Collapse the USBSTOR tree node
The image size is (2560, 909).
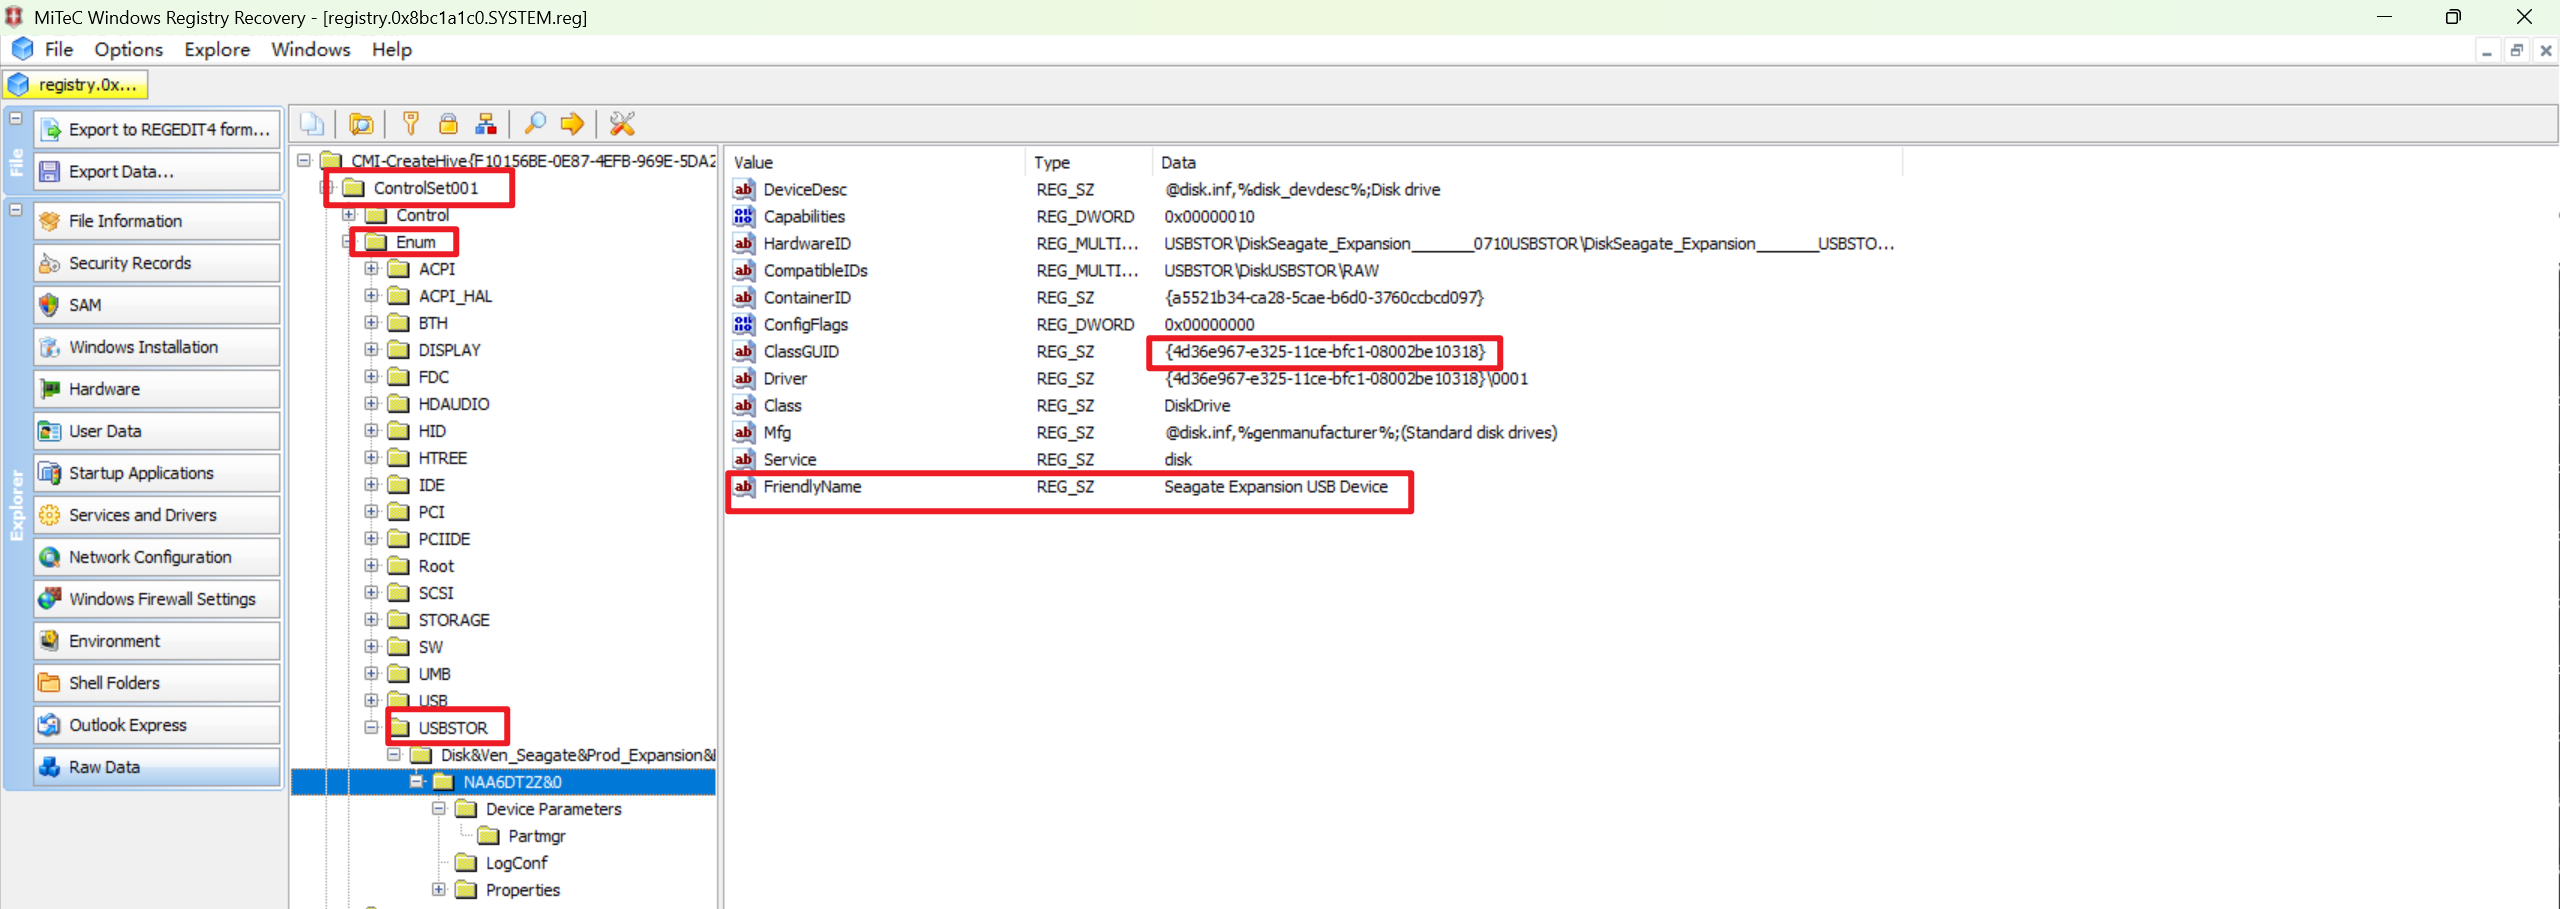point(371,728)
